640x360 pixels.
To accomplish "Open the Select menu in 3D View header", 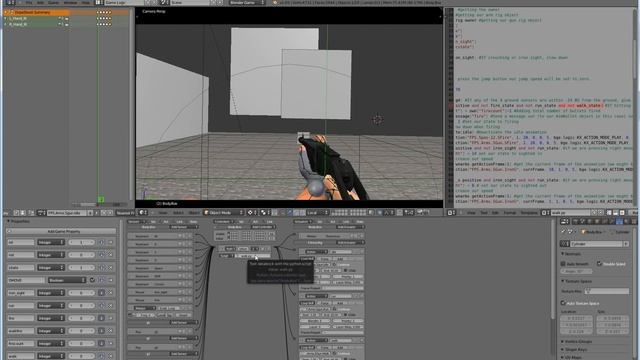I will [x=178, y=213].
